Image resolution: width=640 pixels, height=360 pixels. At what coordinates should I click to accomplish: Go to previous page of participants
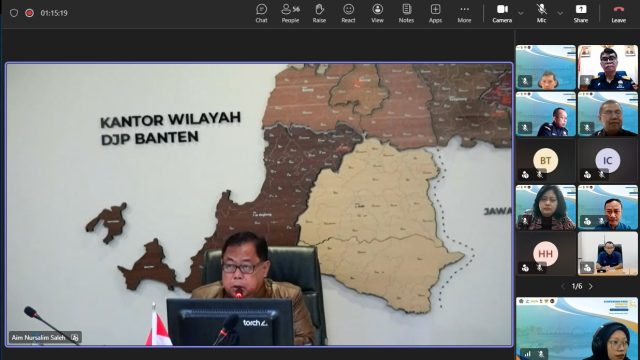[x=563, y=287]
